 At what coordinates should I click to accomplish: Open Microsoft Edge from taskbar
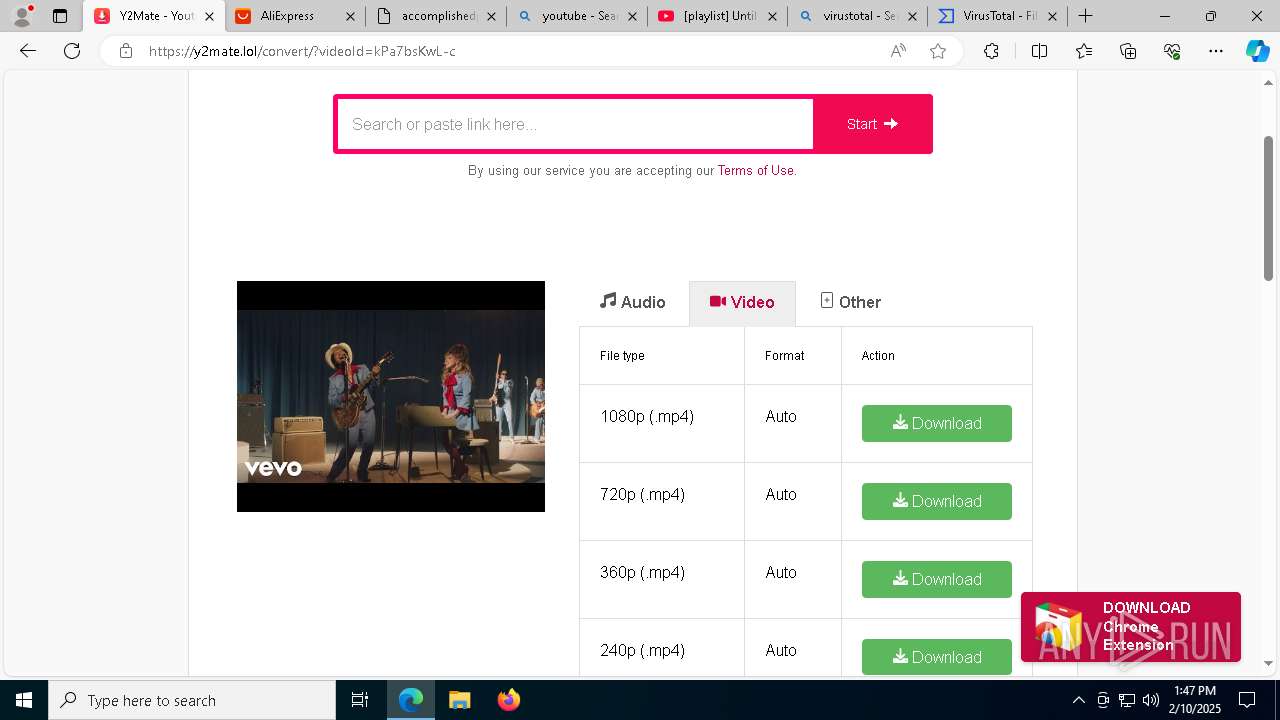[411, 700]
